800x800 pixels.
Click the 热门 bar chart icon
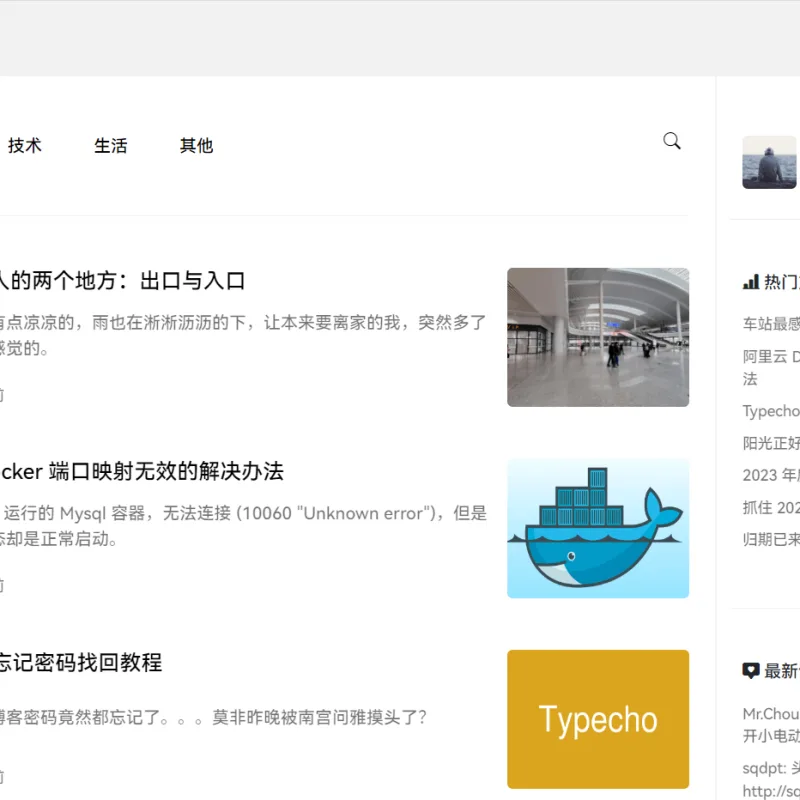coord(751,282)
